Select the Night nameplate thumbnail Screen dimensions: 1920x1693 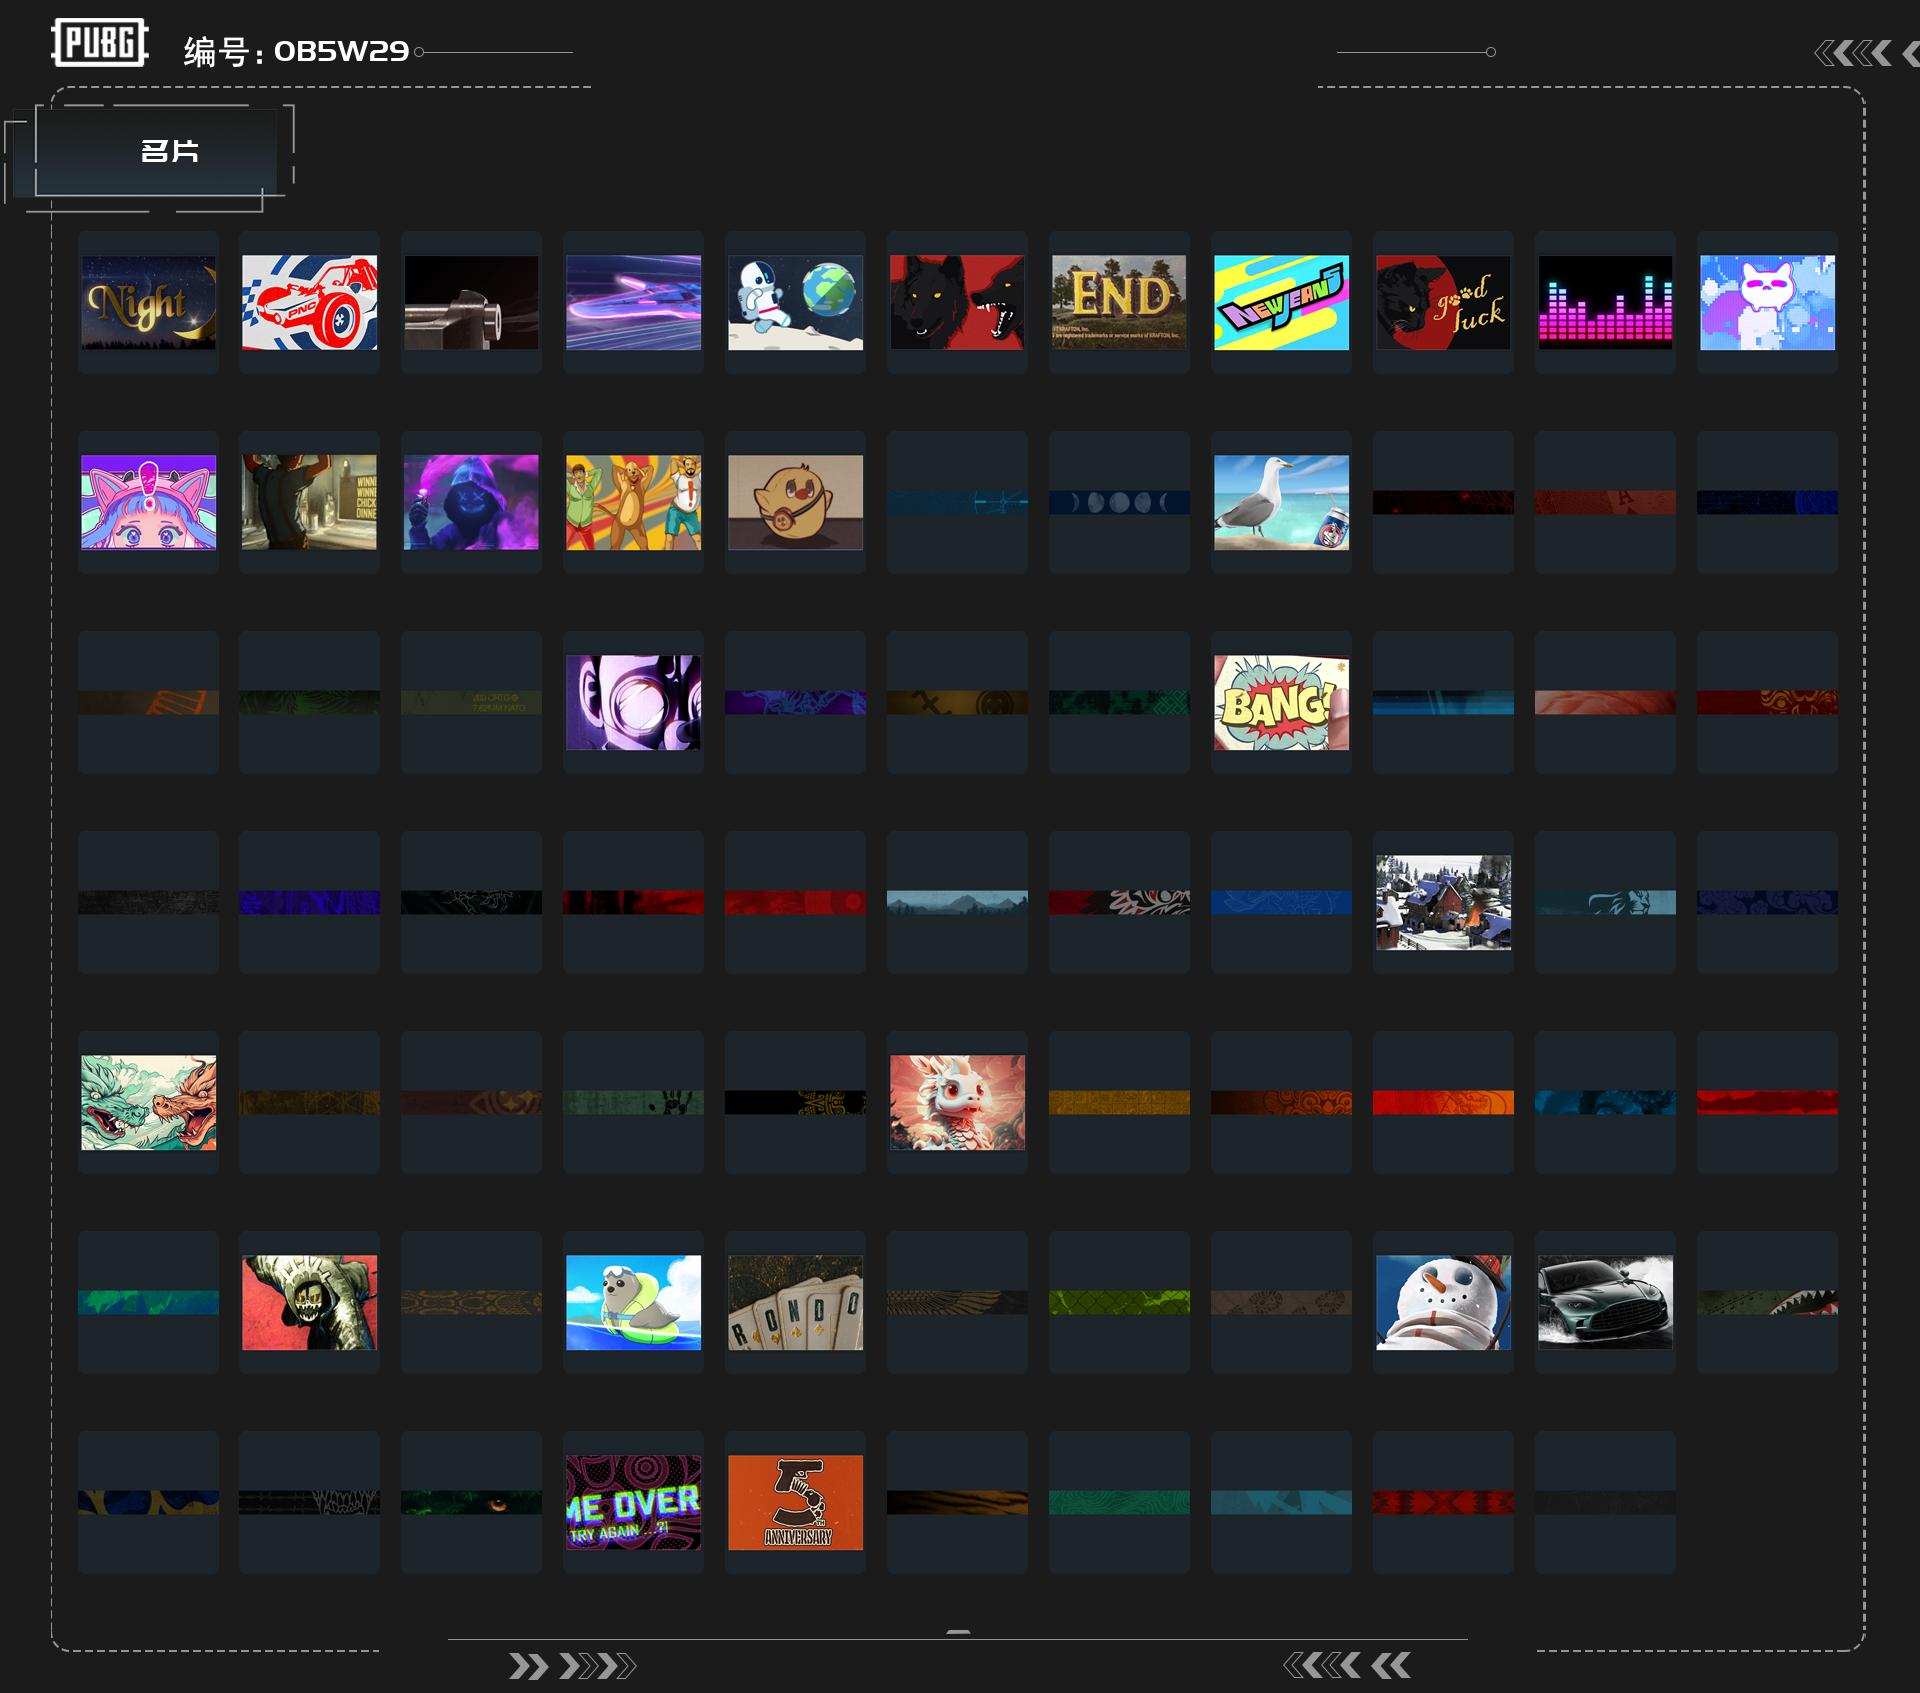148,302
